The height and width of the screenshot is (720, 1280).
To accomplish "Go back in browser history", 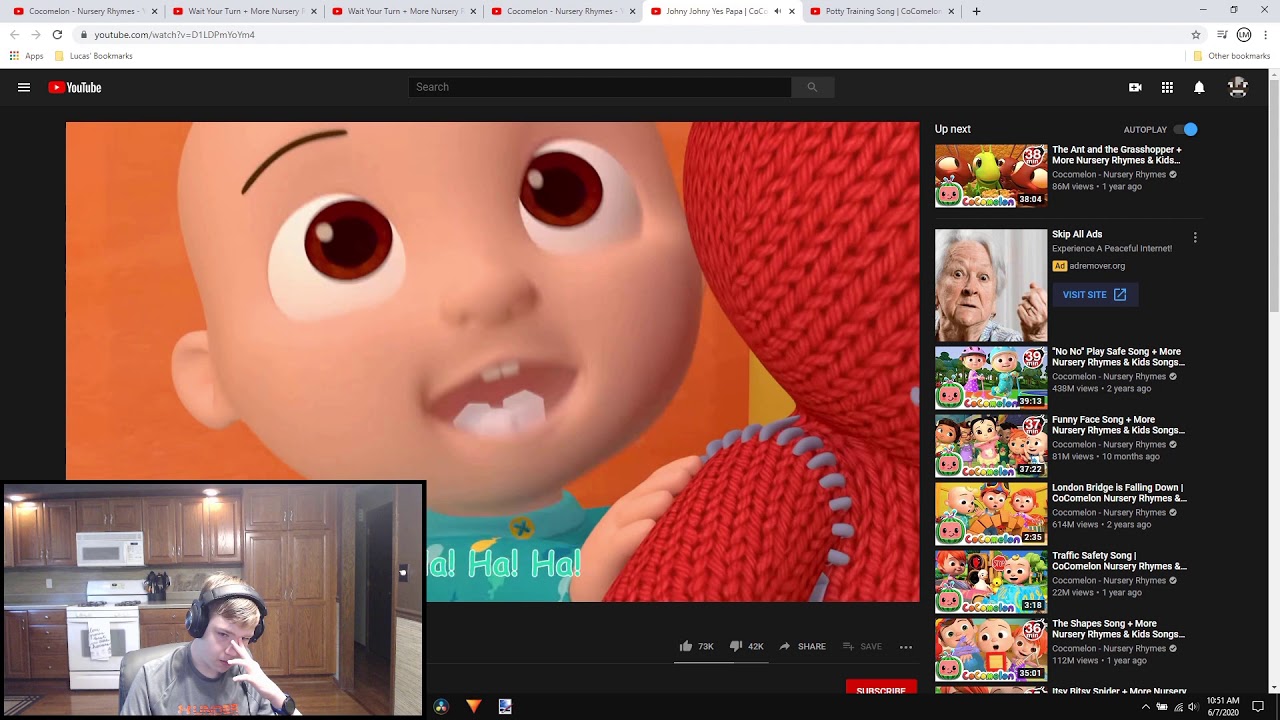I will (x=14, y=34).
